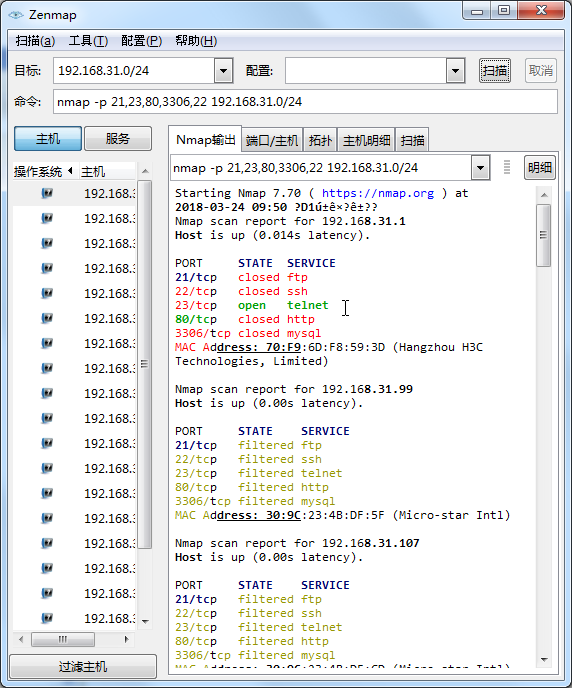The image size is (572, 688).
Task: Maximize the Zenmap window
Action: 504,11
